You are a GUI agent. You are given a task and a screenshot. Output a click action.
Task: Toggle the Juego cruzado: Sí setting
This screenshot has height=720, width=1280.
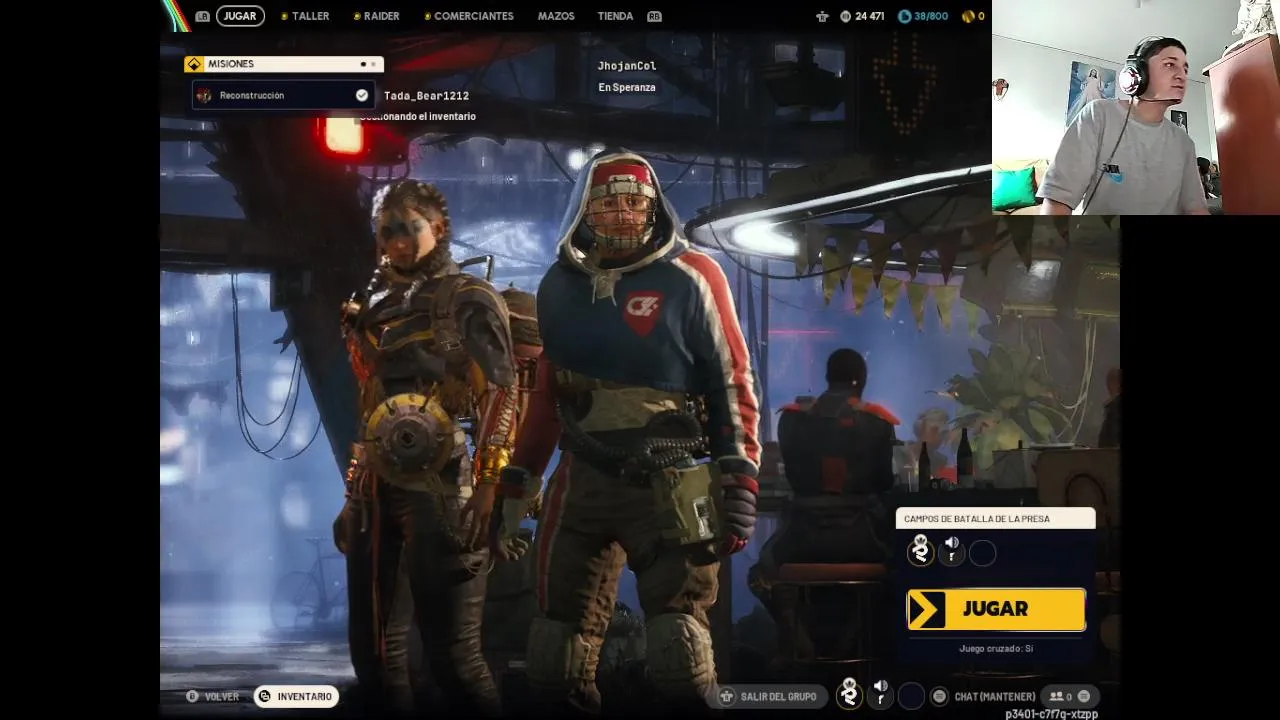[996, 648]
